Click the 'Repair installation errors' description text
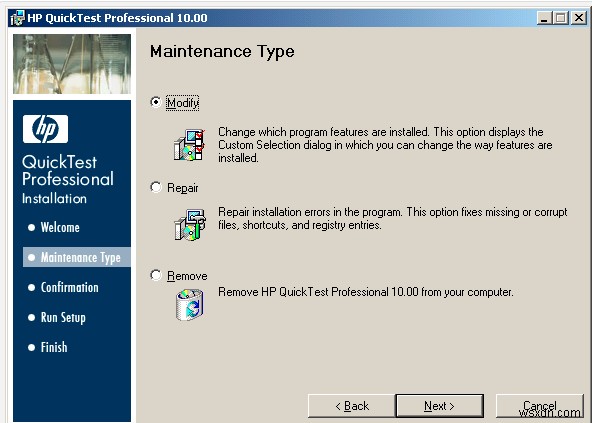This screenshot has height=423, width=592. (x=393, y=218)
